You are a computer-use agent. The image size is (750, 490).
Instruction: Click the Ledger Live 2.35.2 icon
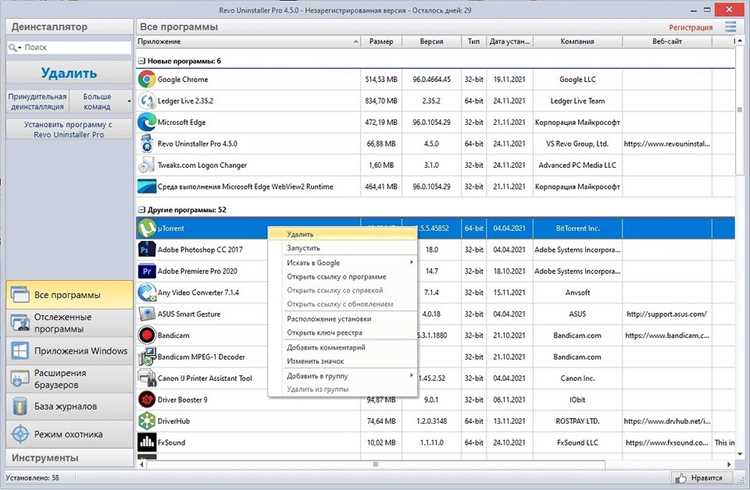click(x=147, y=100)
